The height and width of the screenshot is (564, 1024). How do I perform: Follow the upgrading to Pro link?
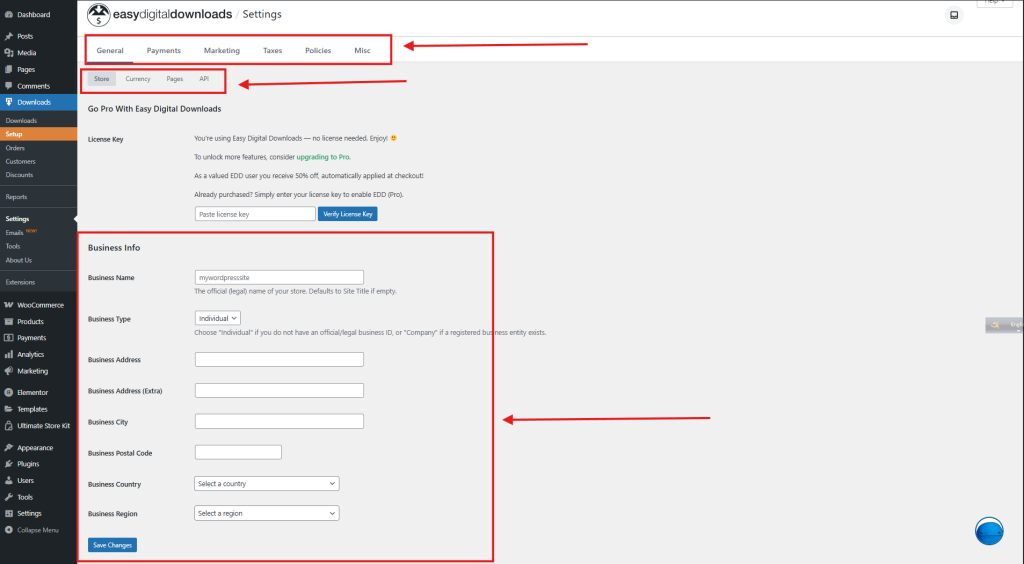[x=323, y=157]
